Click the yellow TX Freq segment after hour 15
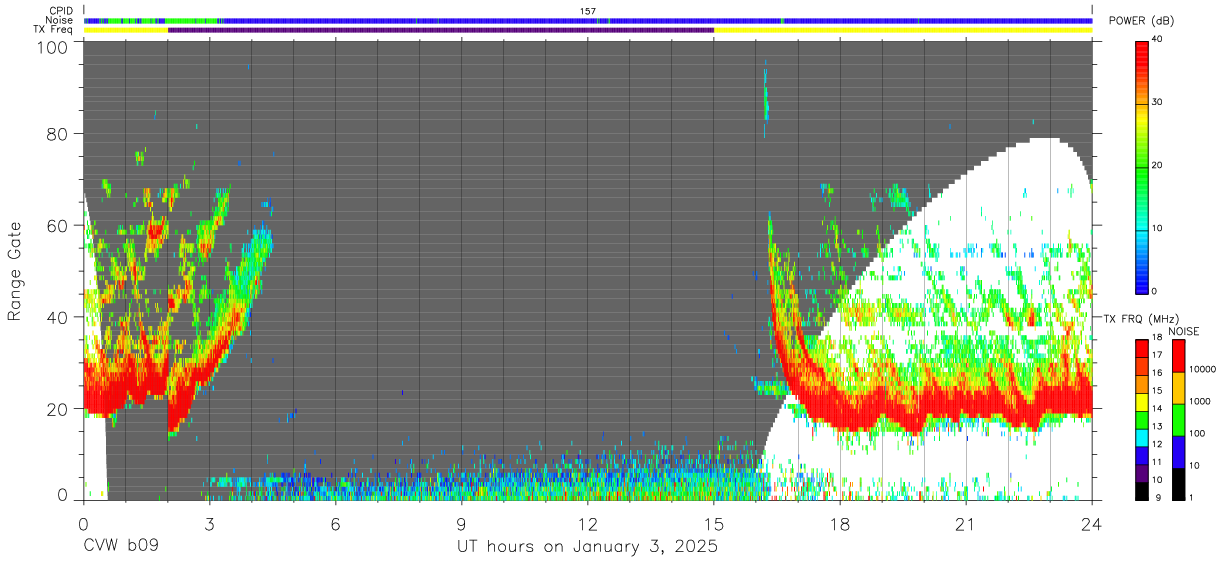 tap(903, 30)
